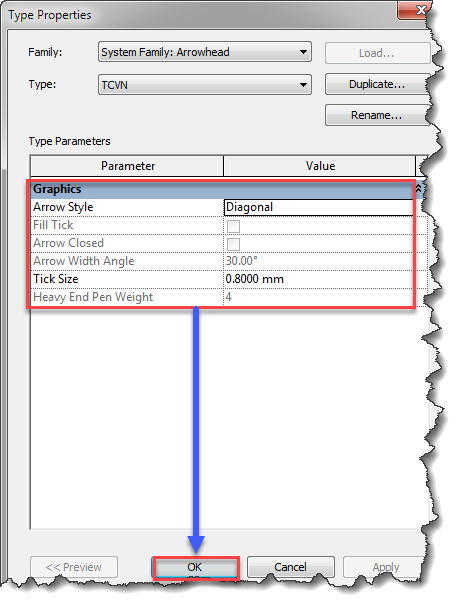Click the Apply button

coord(385,567)
